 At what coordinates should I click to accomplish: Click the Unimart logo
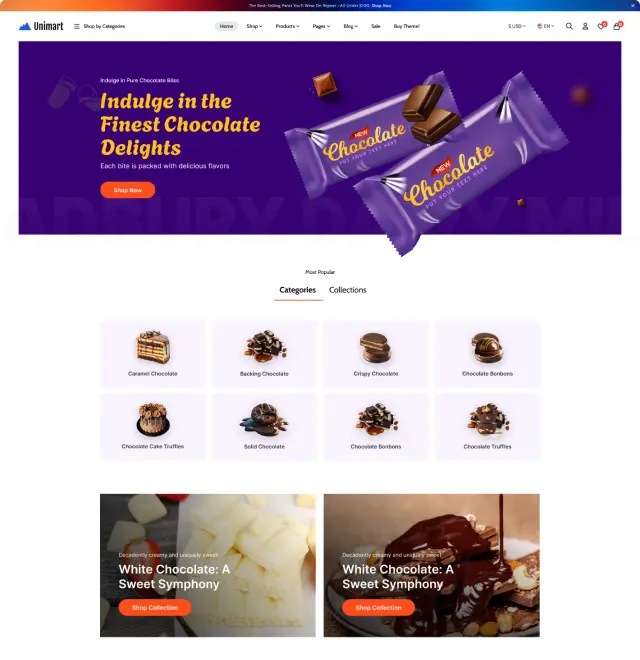point(41,26)
